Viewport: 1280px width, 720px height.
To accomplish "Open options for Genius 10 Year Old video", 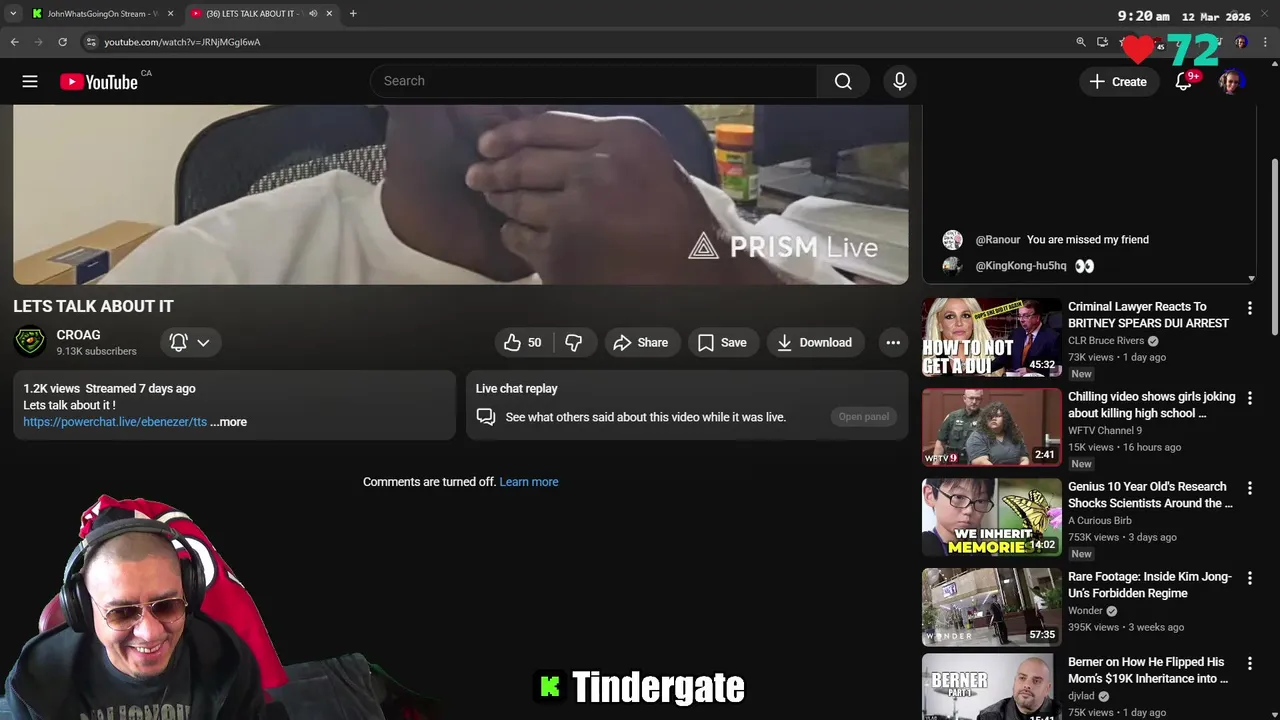I will coord(1249,488).
